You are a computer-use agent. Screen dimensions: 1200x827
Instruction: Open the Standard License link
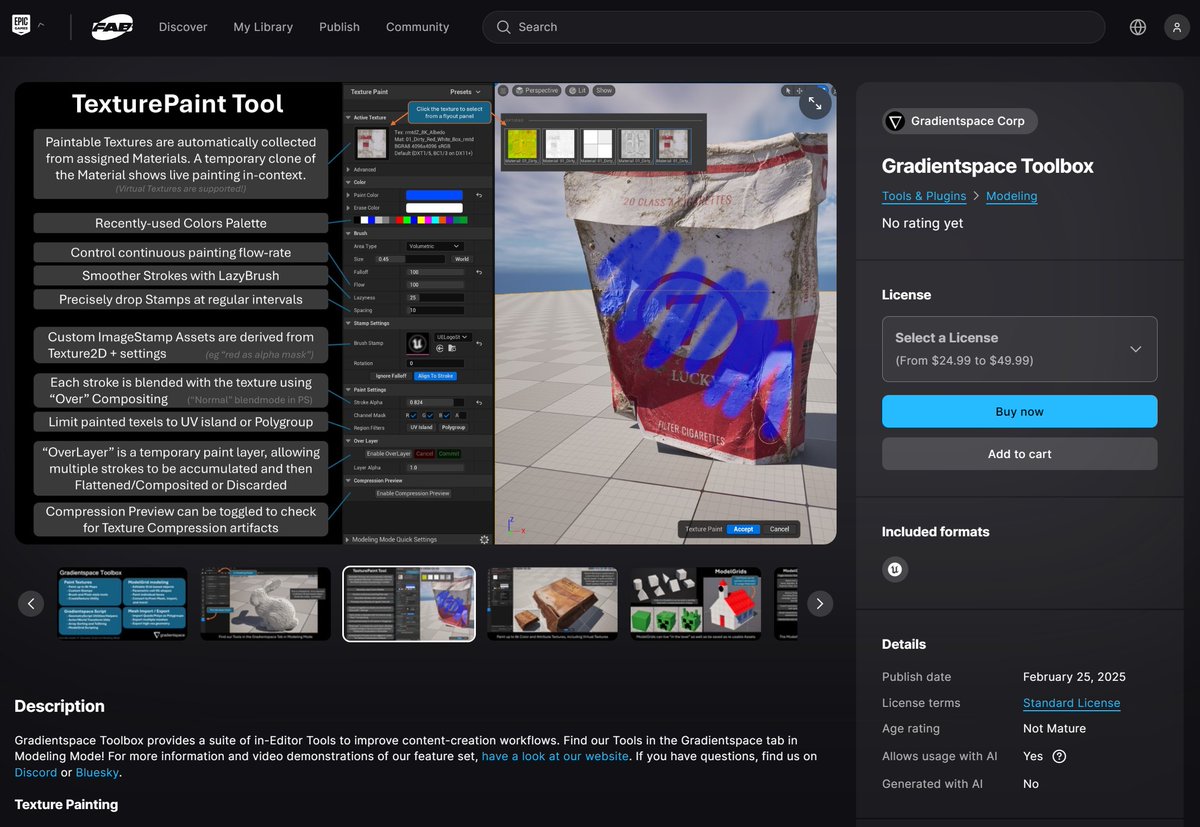(x=1071, y=703)
